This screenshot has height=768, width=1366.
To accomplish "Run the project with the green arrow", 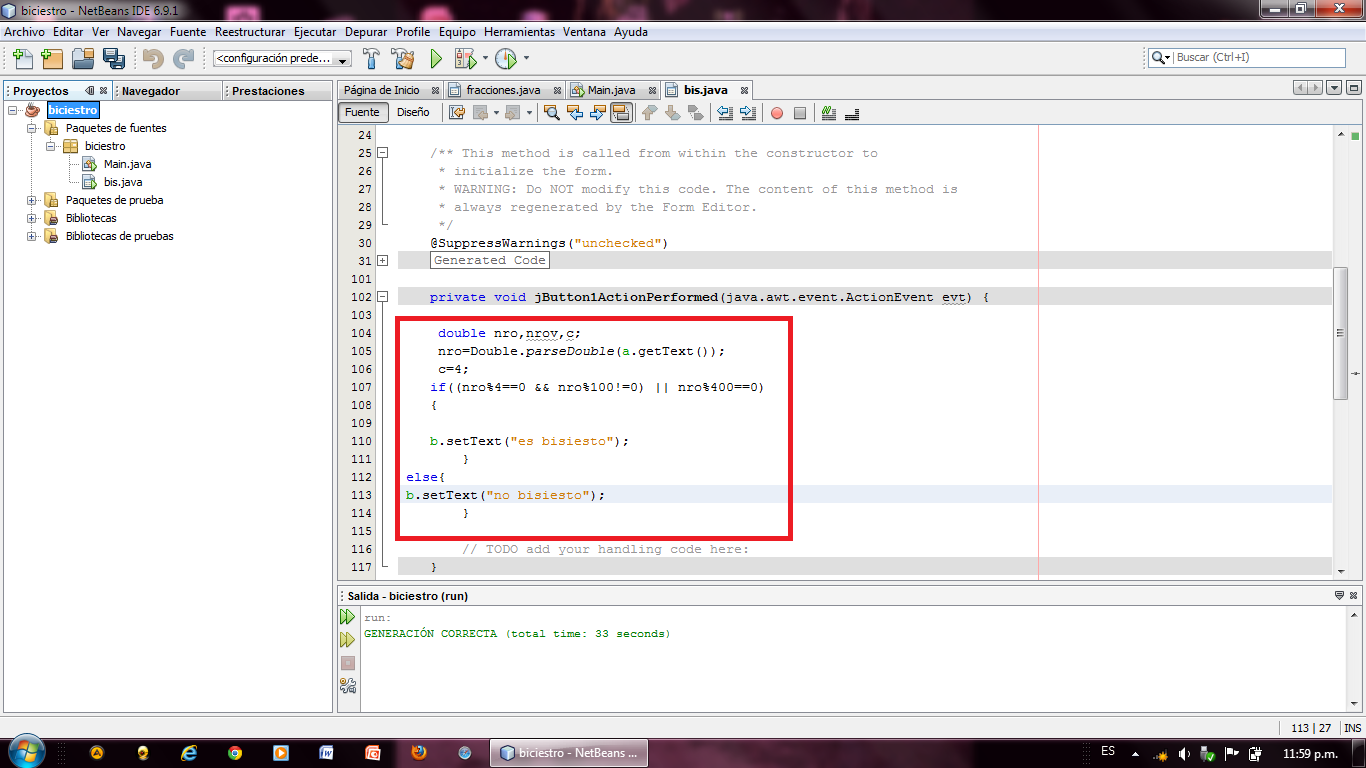I will coord(437,58).
